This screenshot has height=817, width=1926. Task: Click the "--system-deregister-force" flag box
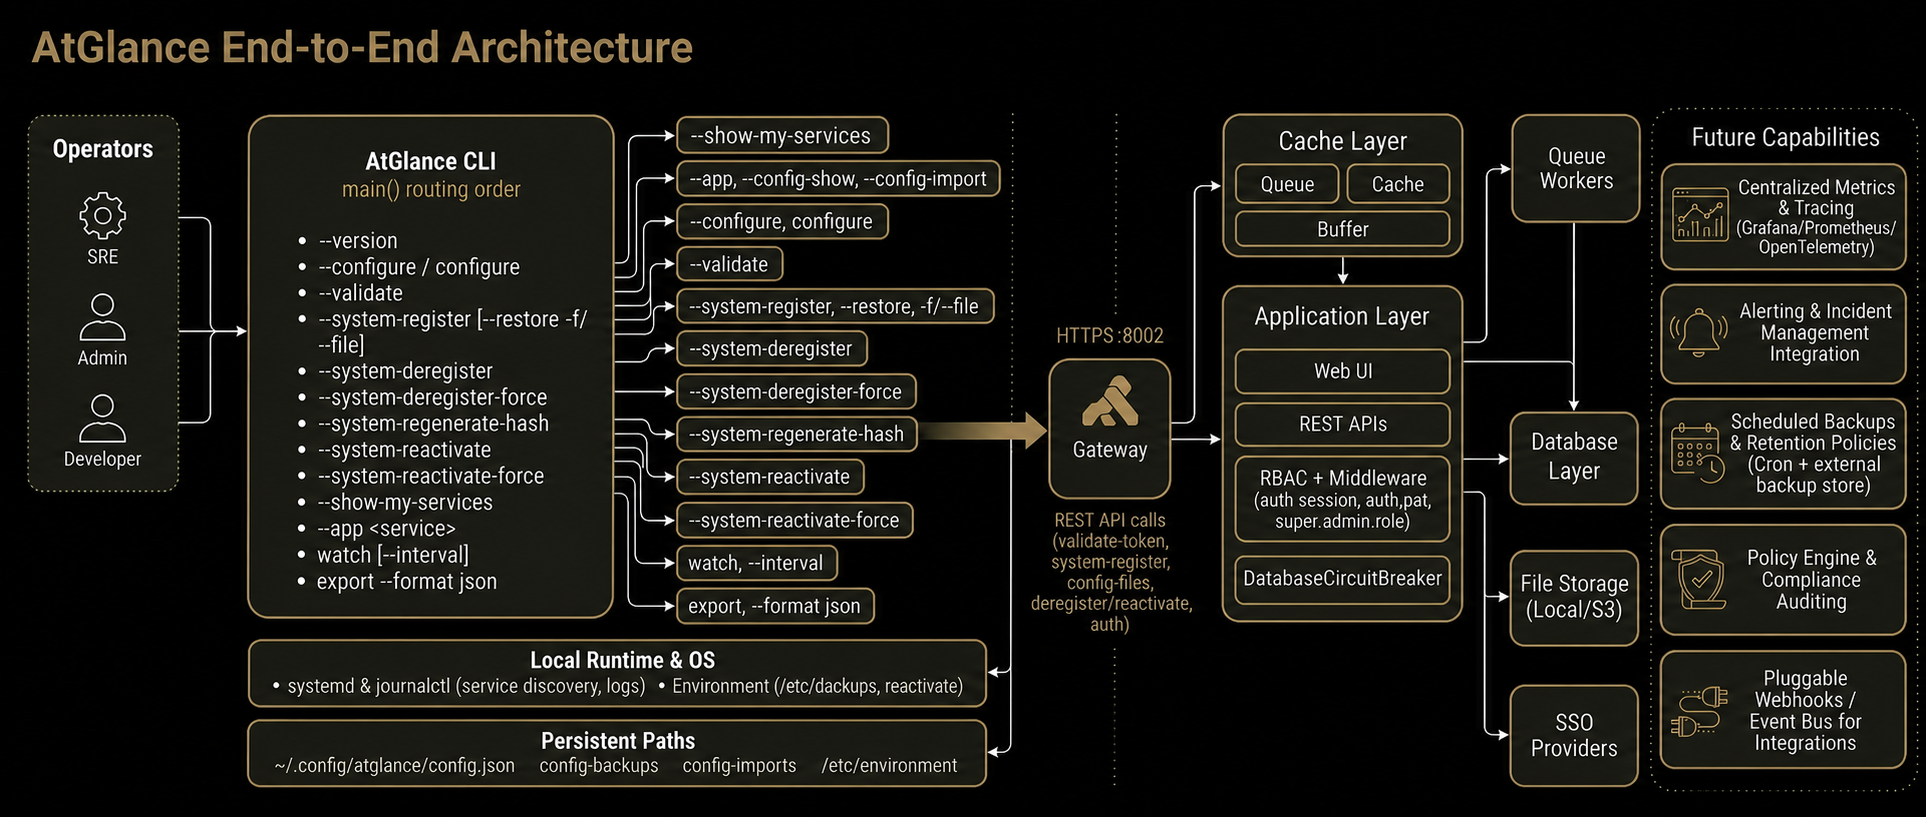pyautogui.click(x=796, y=391)
